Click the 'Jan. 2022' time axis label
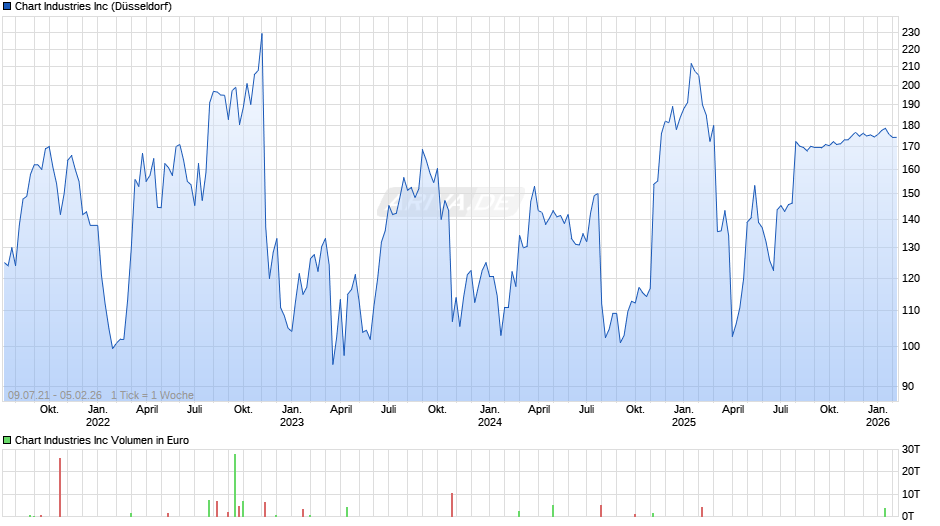 click(98, 416)
